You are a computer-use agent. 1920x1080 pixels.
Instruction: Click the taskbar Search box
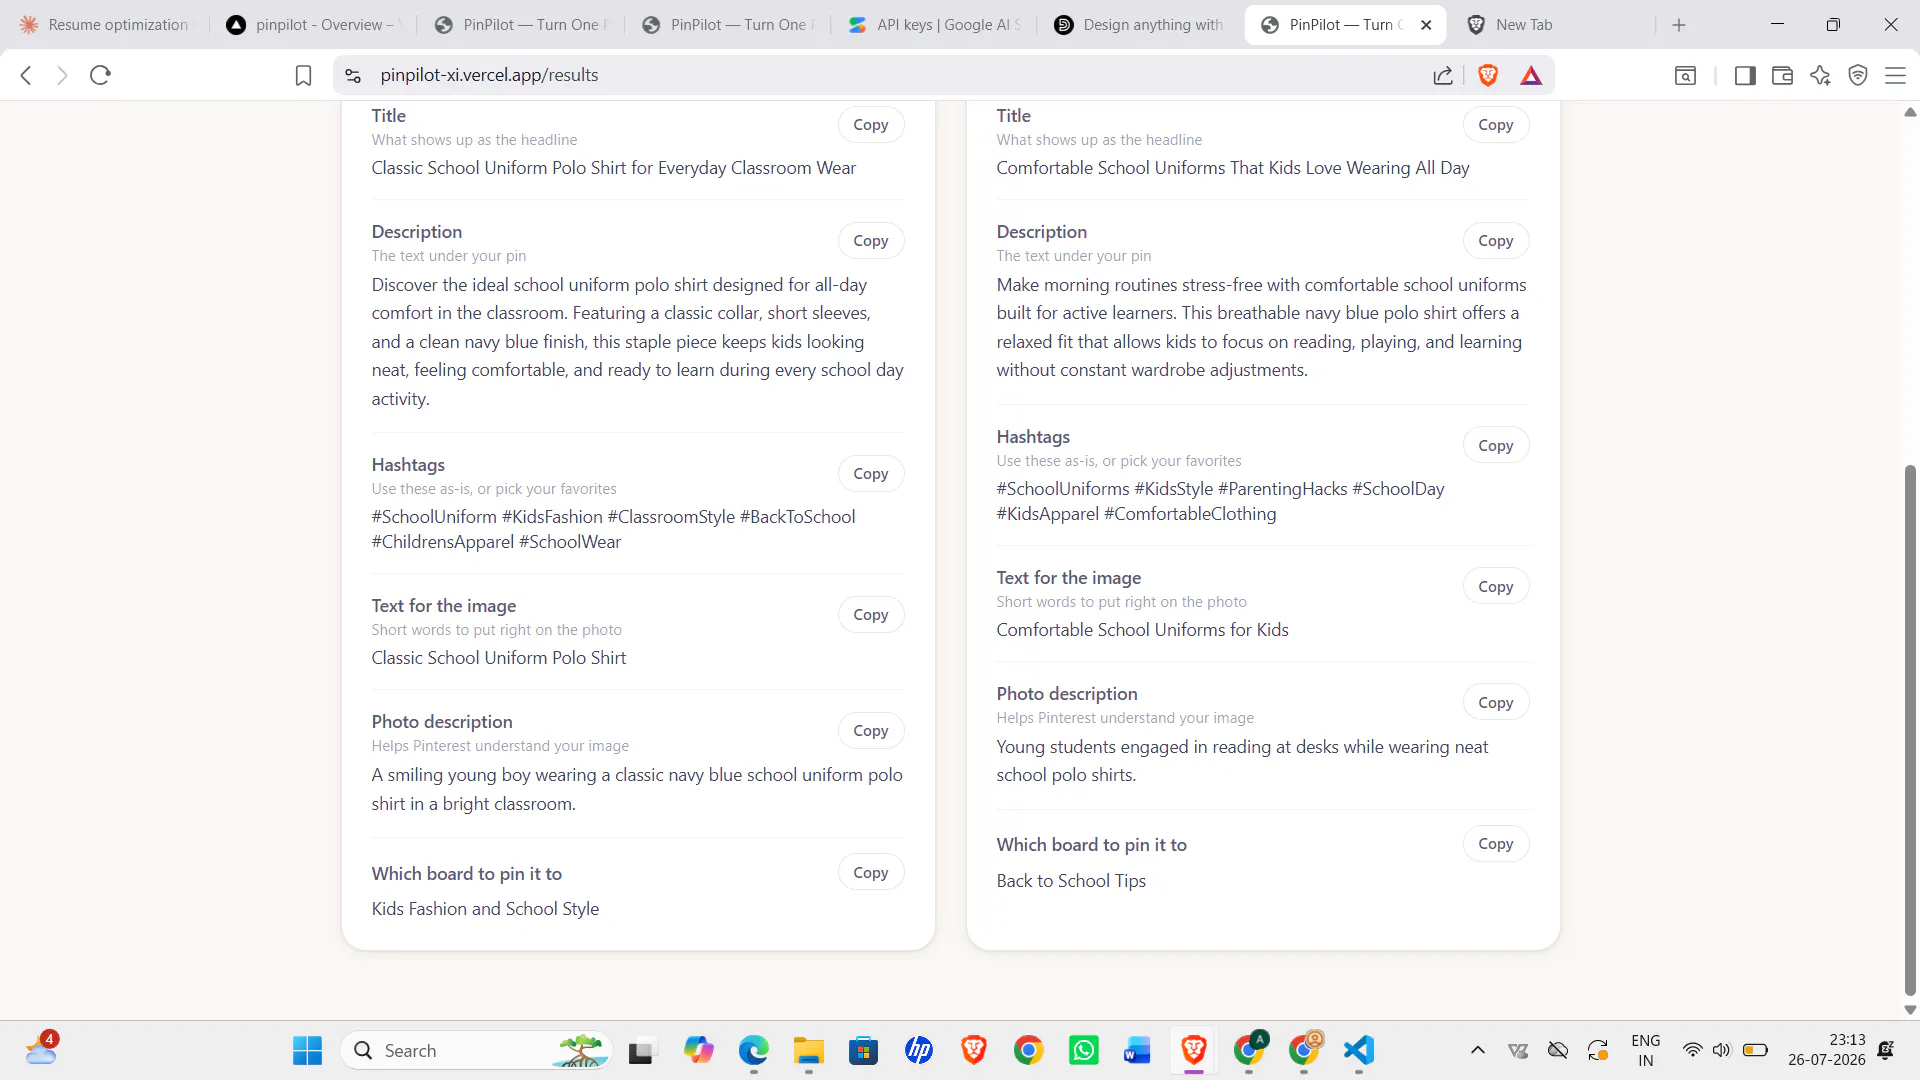[476, 1051]
